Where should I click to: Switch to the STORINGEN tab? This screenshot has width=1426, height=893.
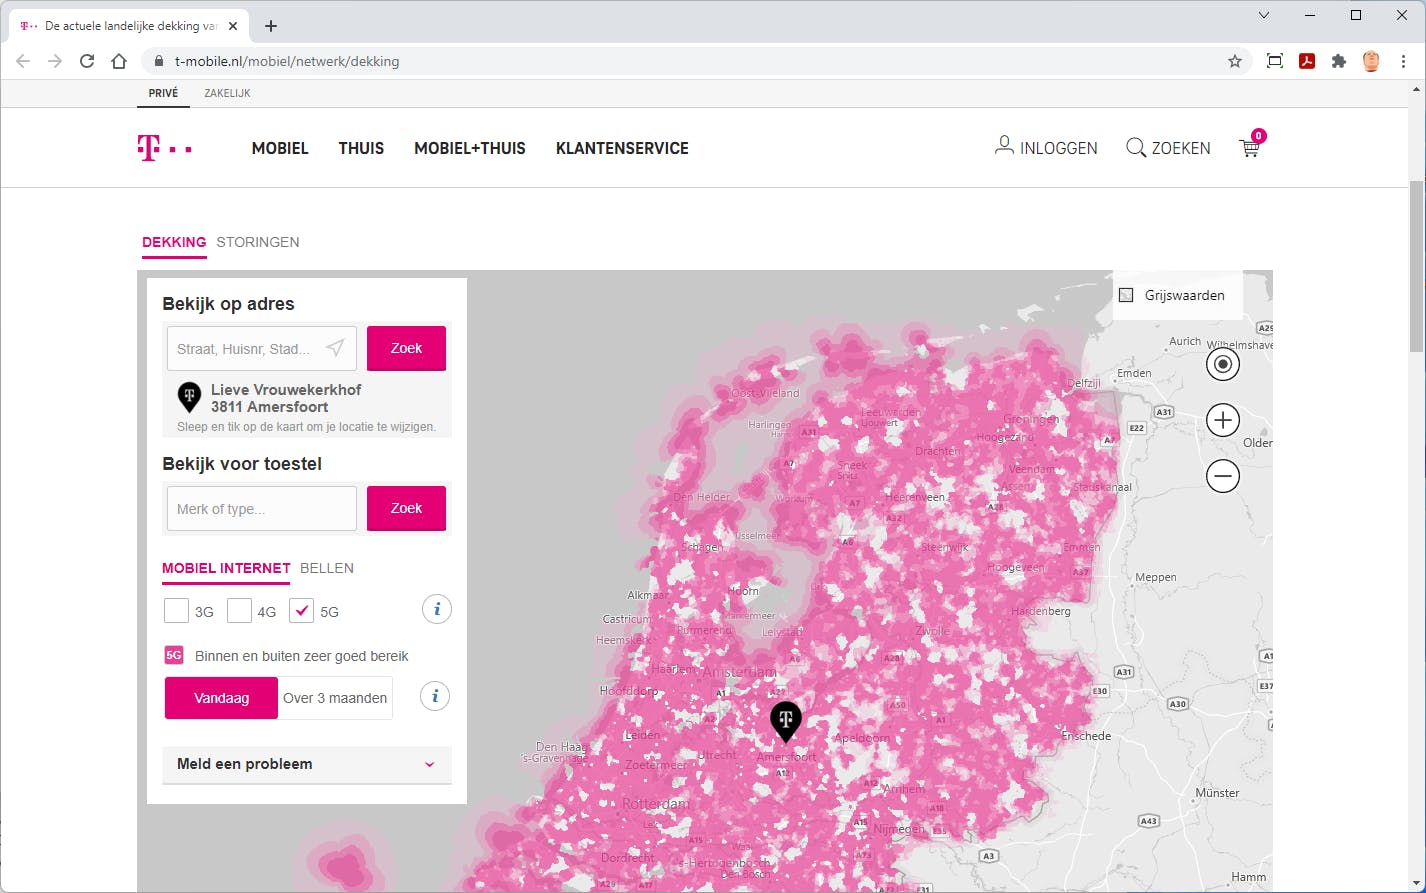(257, 242)
